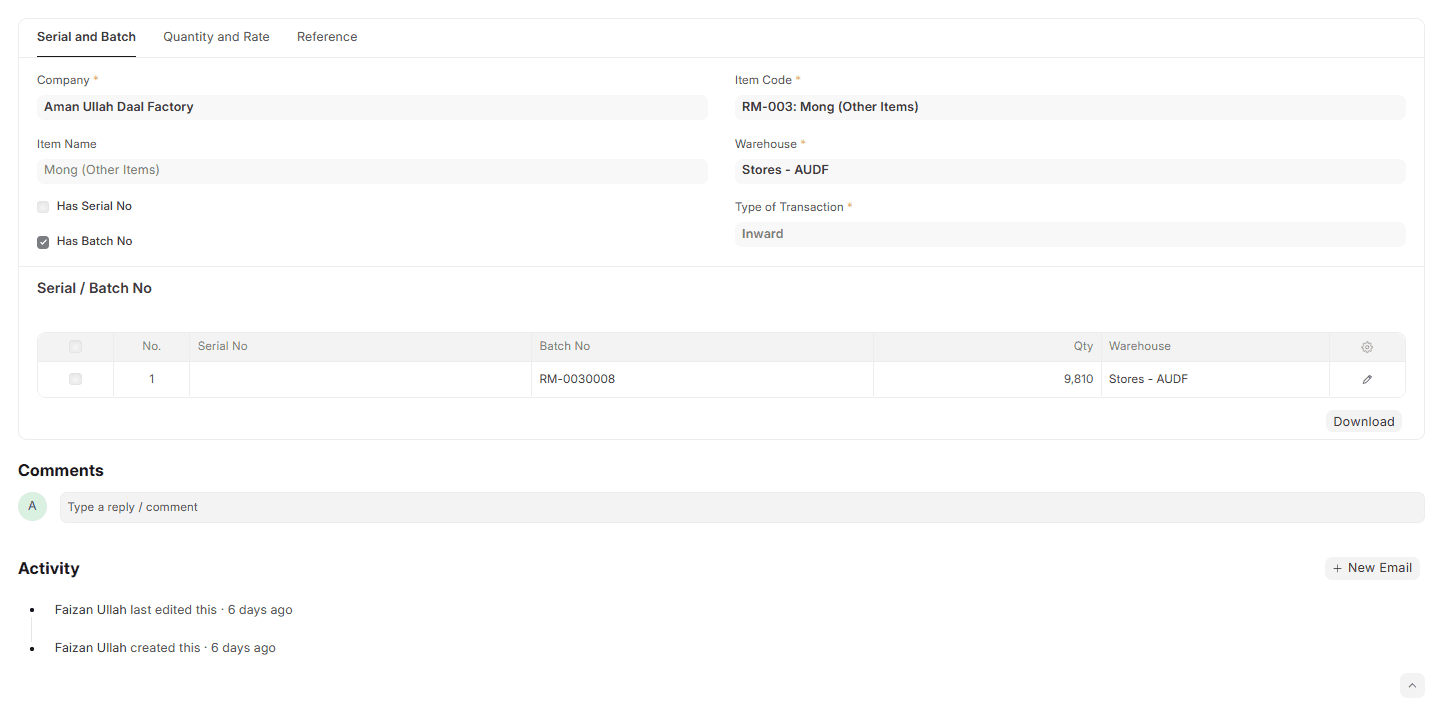Open the Item Code field RM-003
Viewport: 1455px width, 703px height.
pos(1070,107)
